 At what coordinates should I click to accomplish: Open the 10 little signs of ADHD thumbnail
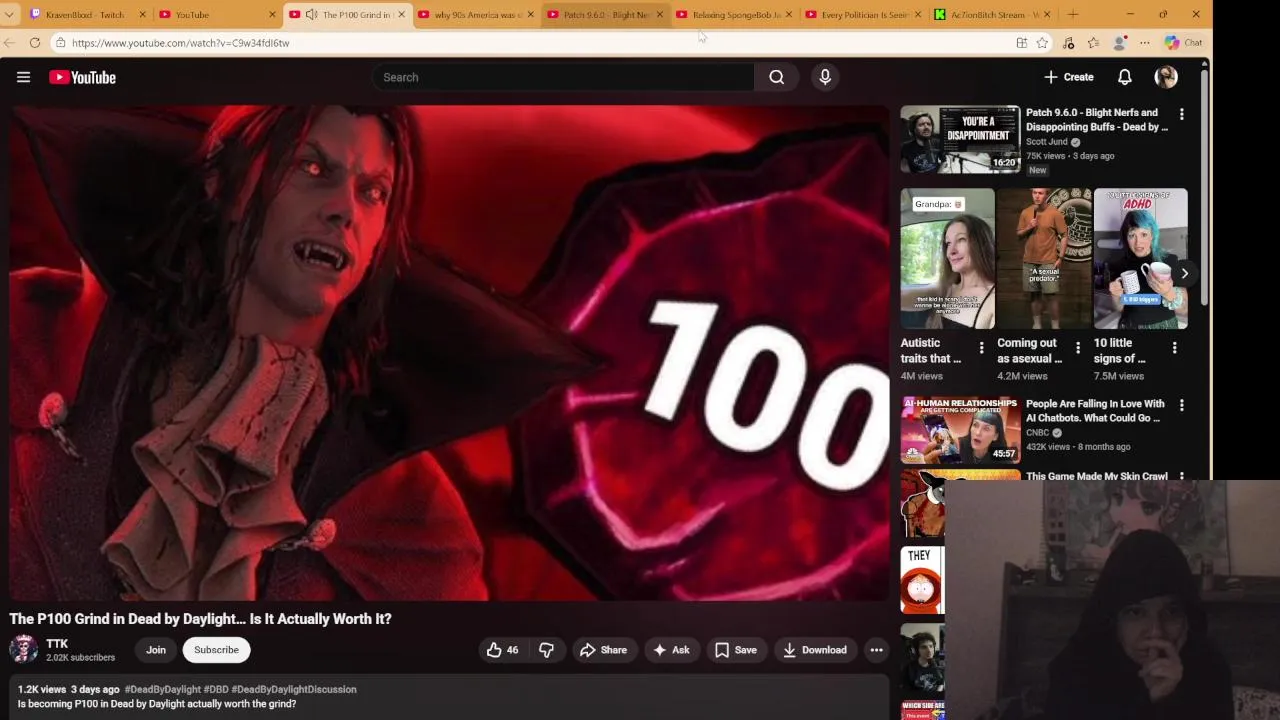1140,259
